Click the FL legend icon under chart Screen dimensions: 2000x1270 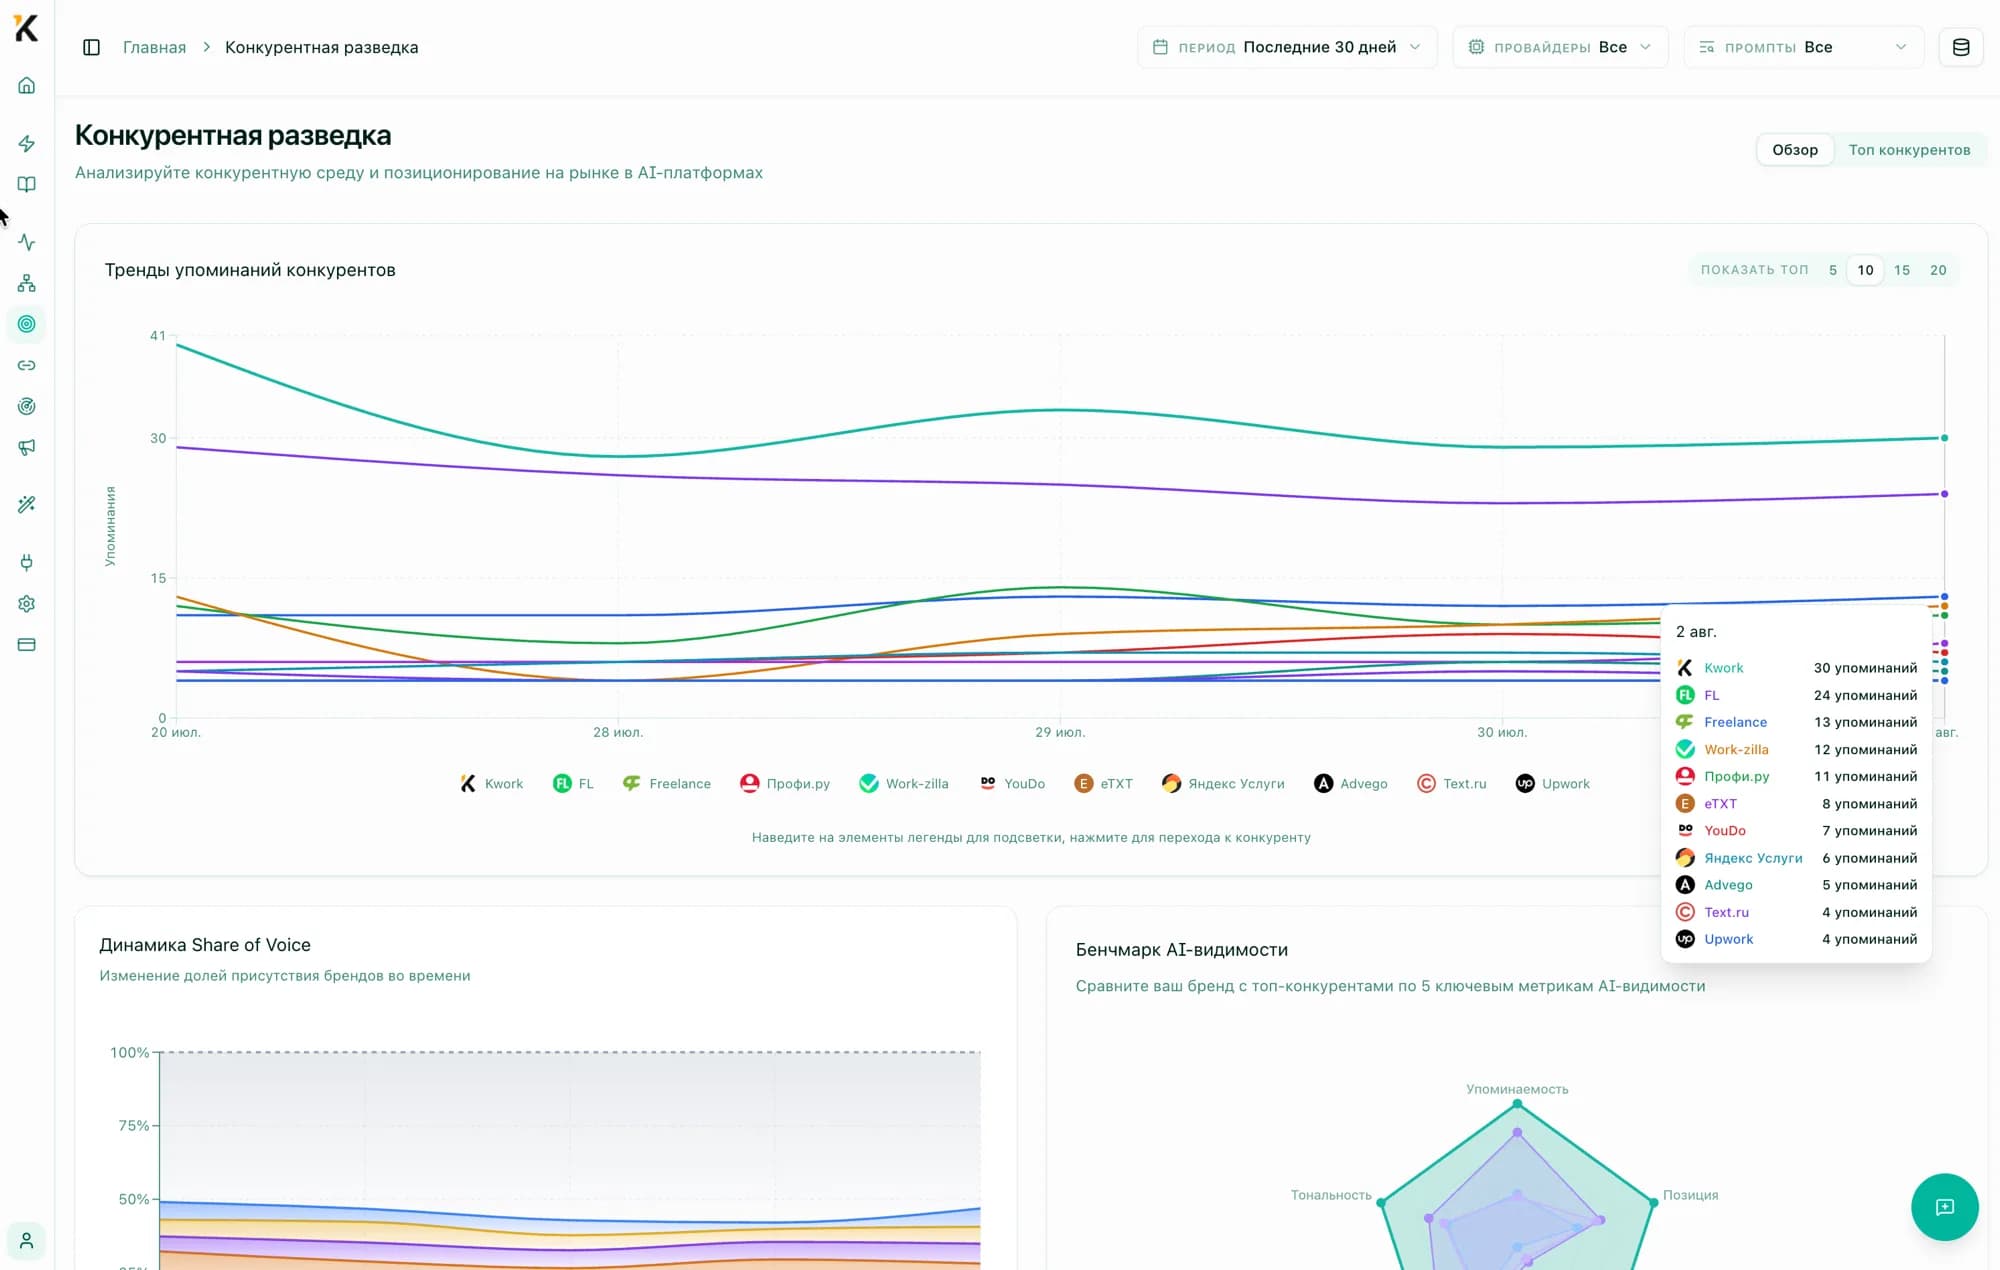pyautogui.click(x=562, y=784)
